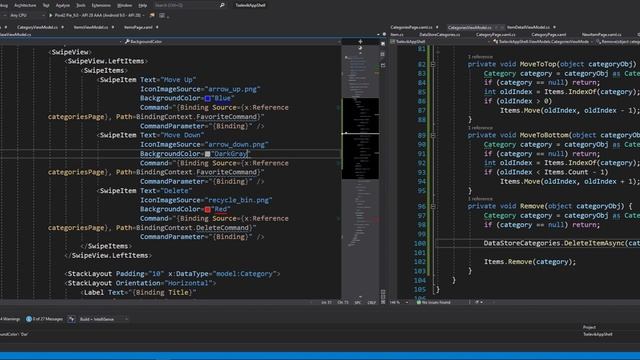This screenshot has height=360, width=640.
Task: Click the Red color swatch
Action: pyautogui.click(x=207, y=209)
